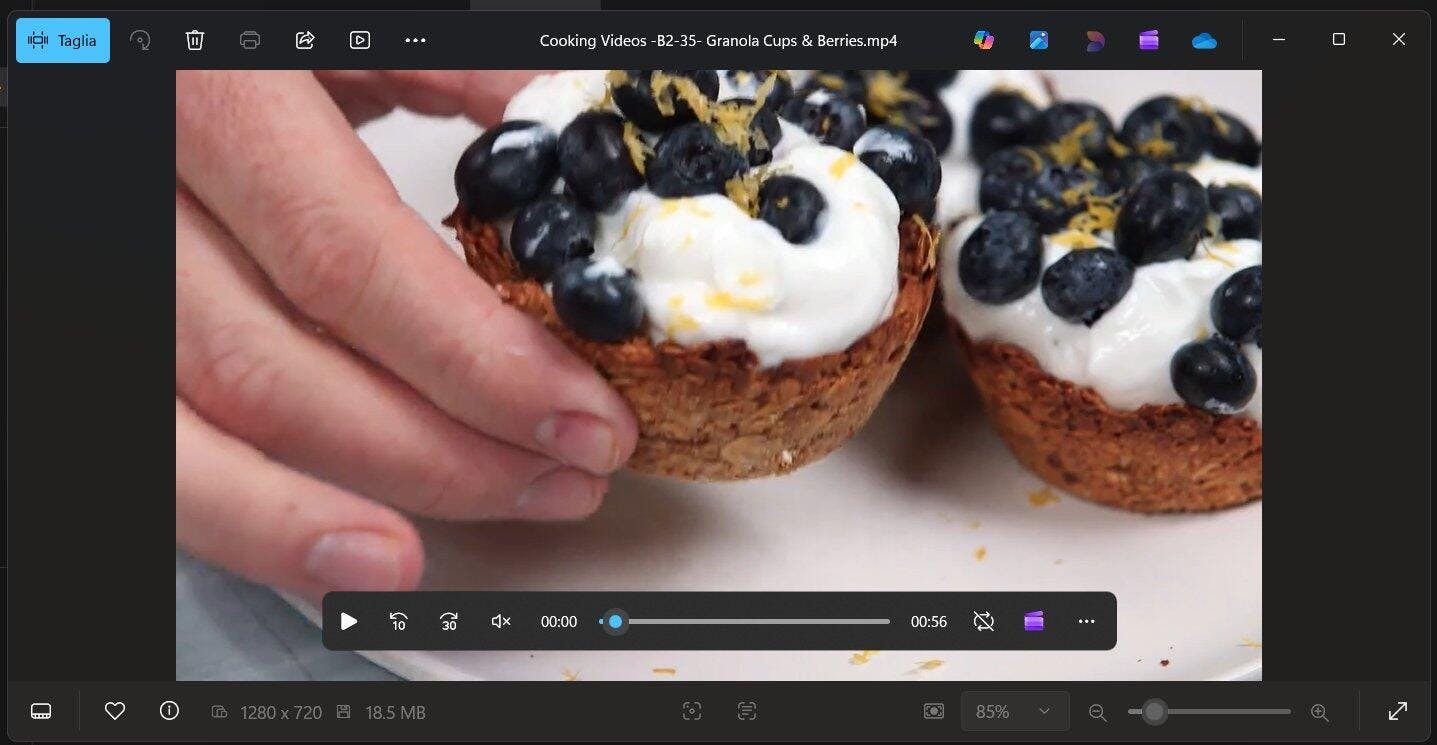Open OneDrive cloud icon
The height and width of the screenshot is (745, 1437).
[x=1204, y=40]
